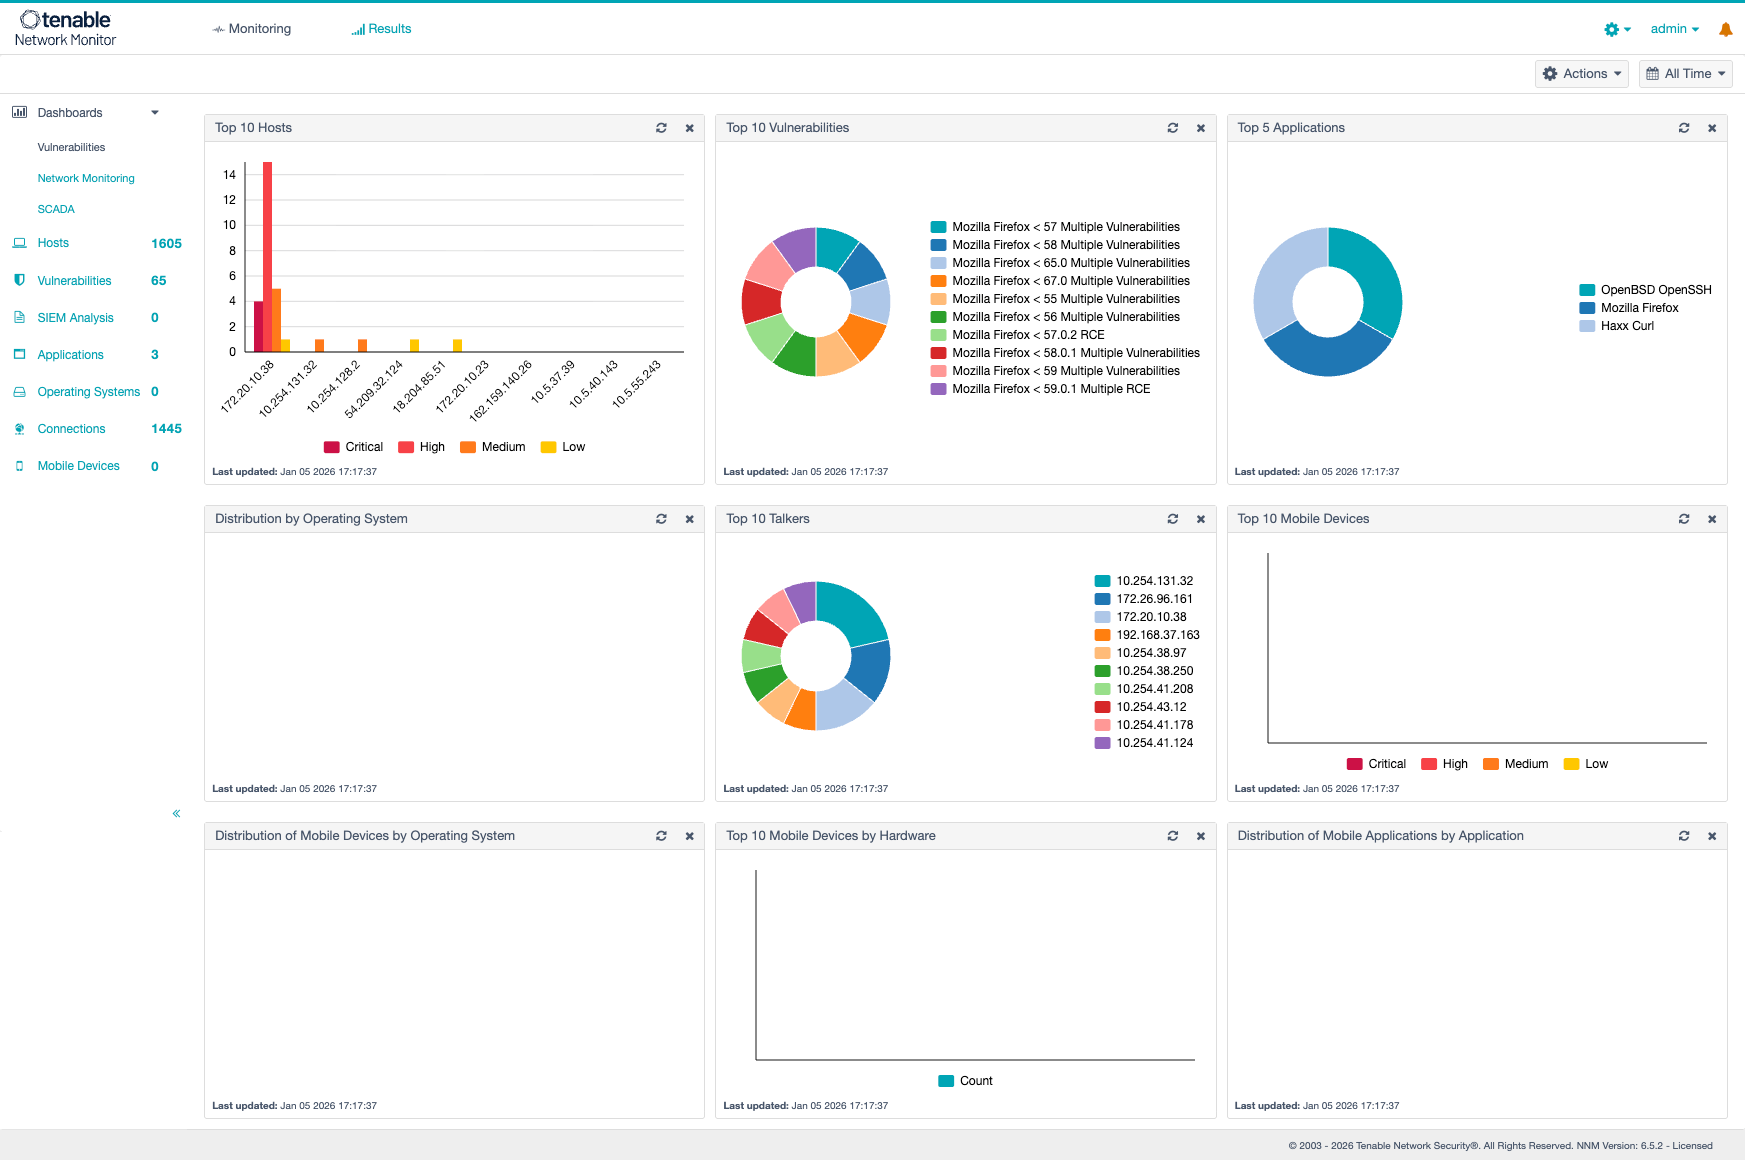Refresh the Top 10 Hosts chart
Screen dimensions: 1745x1160
(x=661, y=128)
